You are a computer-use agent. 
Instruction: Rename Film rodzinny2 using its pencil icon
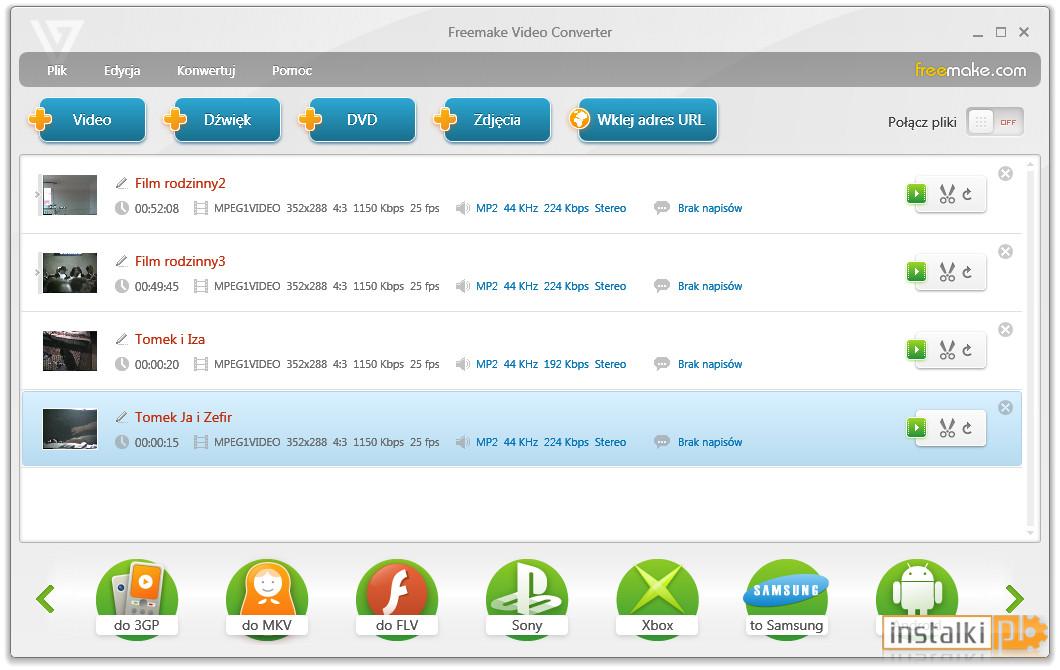[122, 183]
